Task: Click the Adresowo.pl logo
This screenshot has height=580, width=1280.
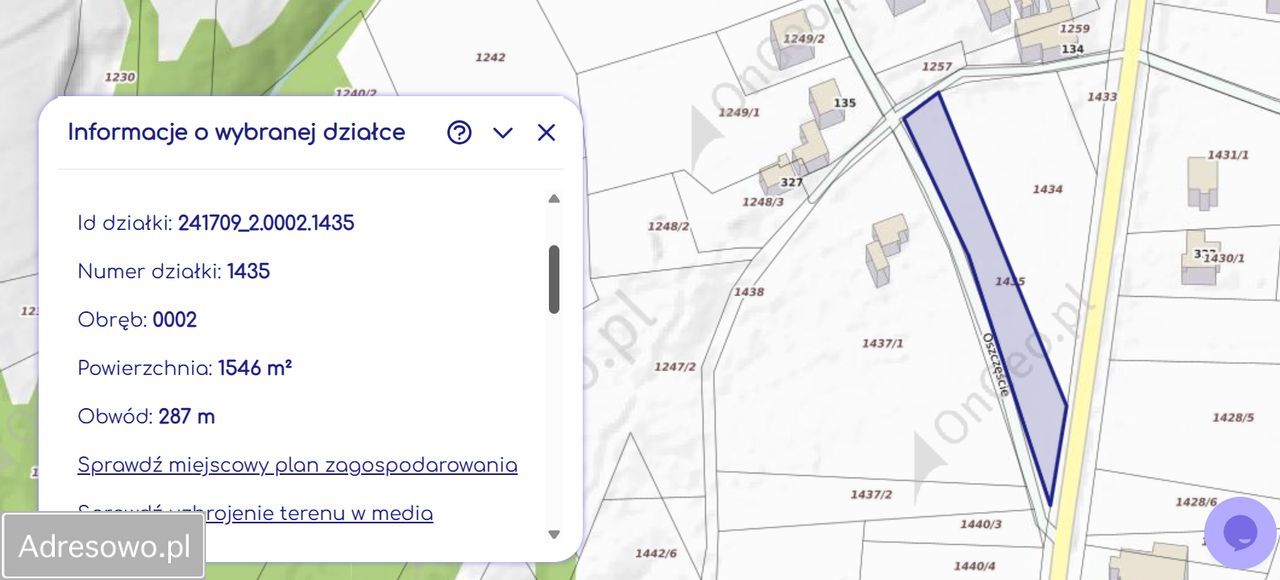Action: 103,546
